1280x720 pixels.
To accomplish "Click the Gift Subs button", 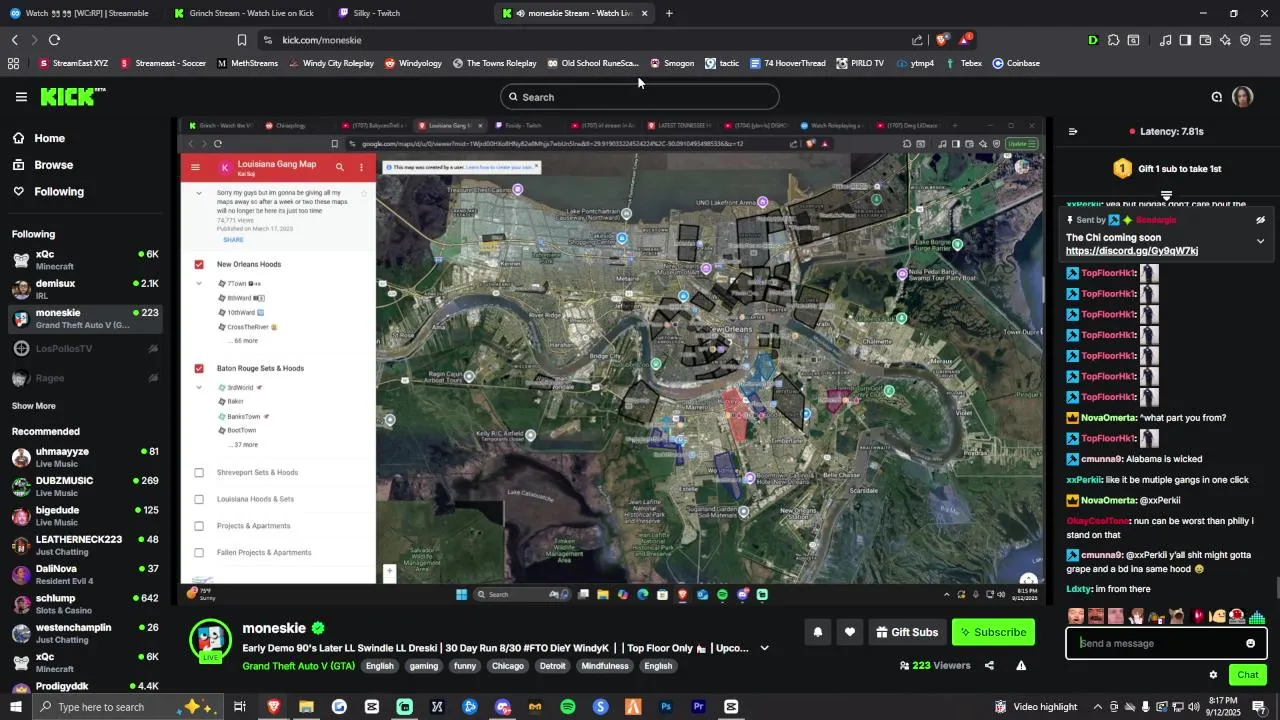I will (x=907, y=632).
